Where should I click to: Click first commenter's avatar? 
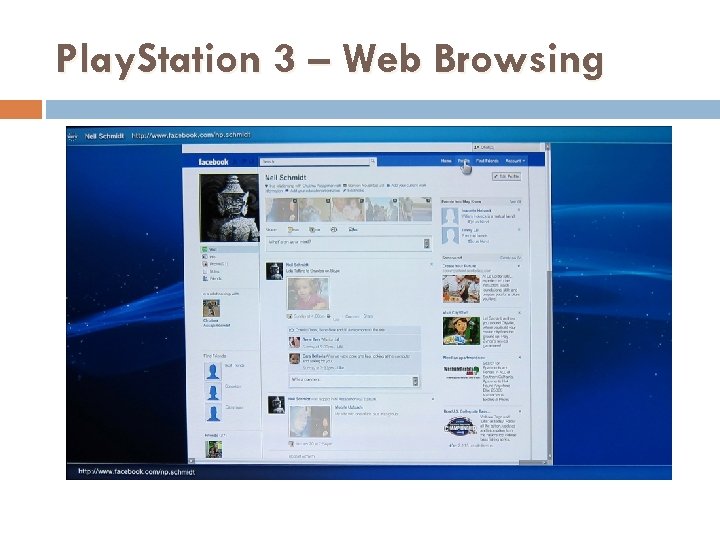[294, 342]
